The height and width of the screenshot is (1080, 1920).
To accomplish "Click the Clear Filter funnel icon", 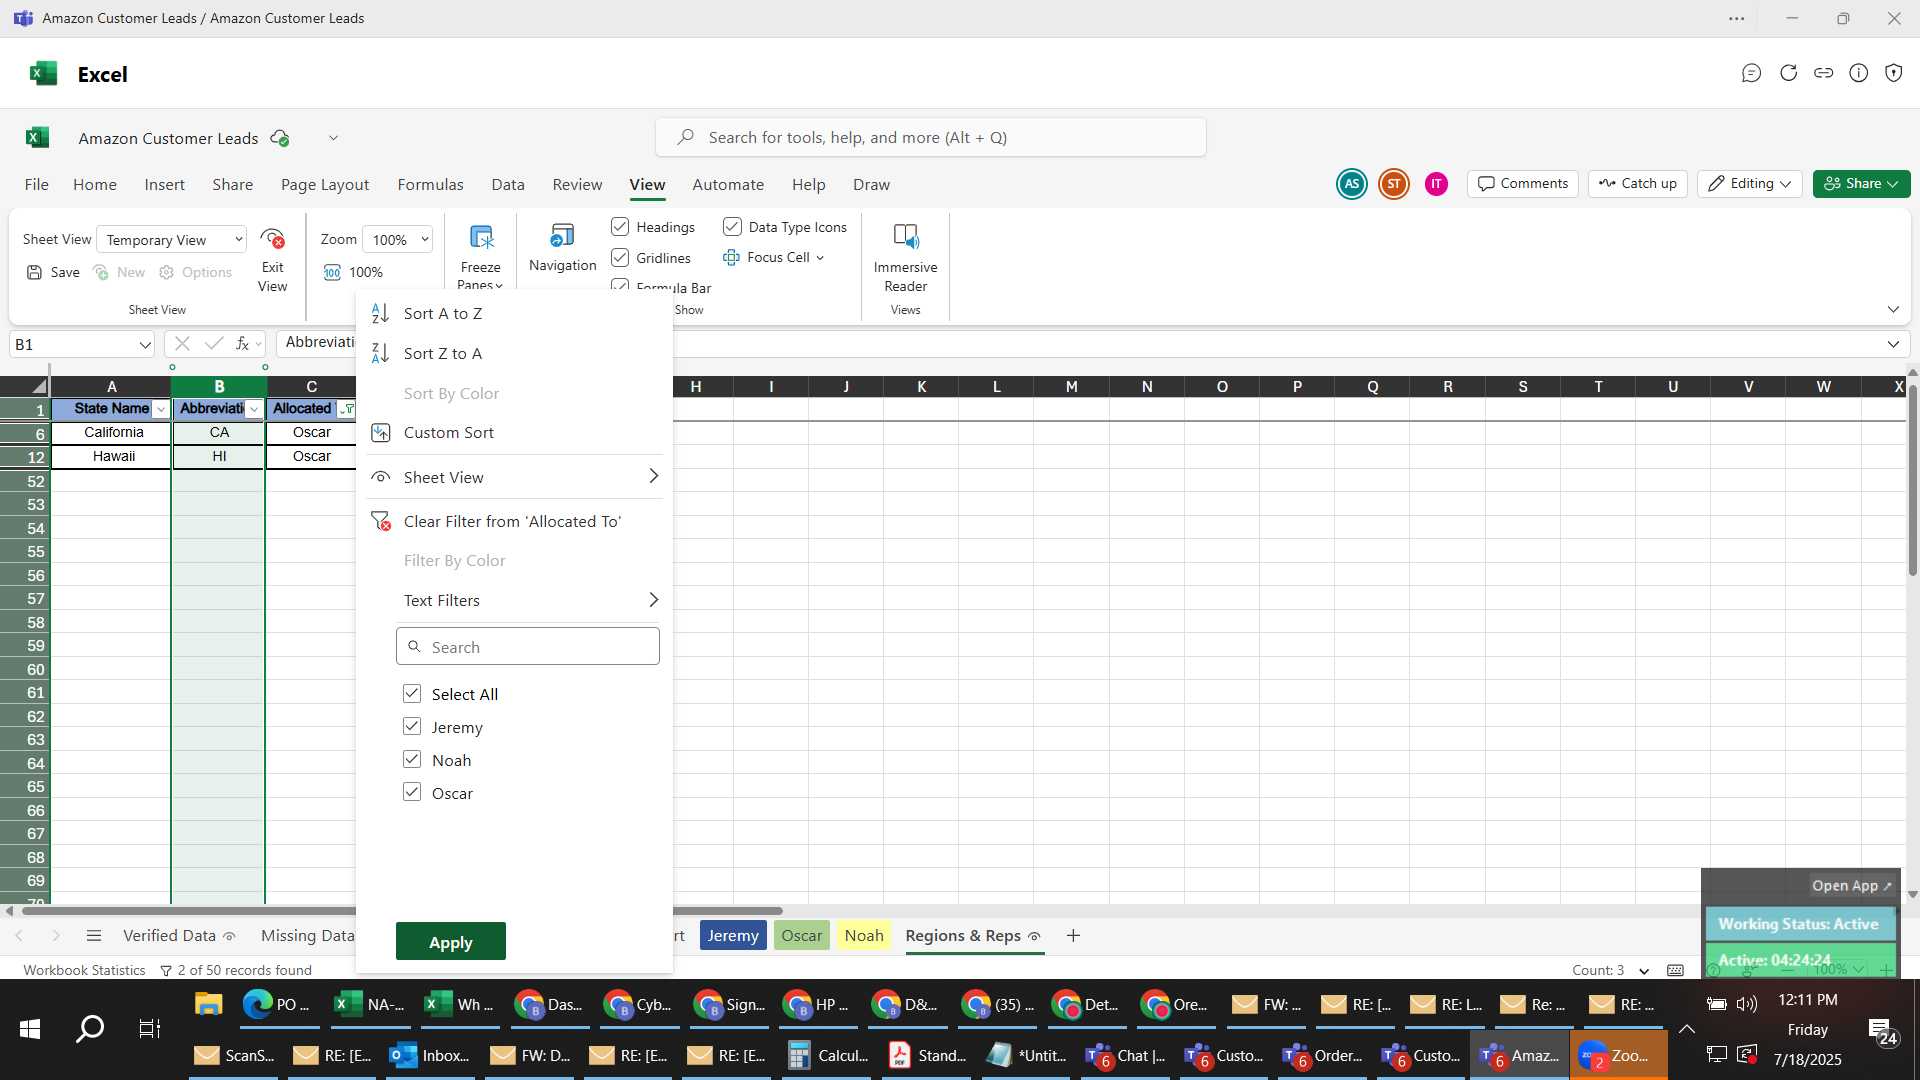I will pos(381,521).
